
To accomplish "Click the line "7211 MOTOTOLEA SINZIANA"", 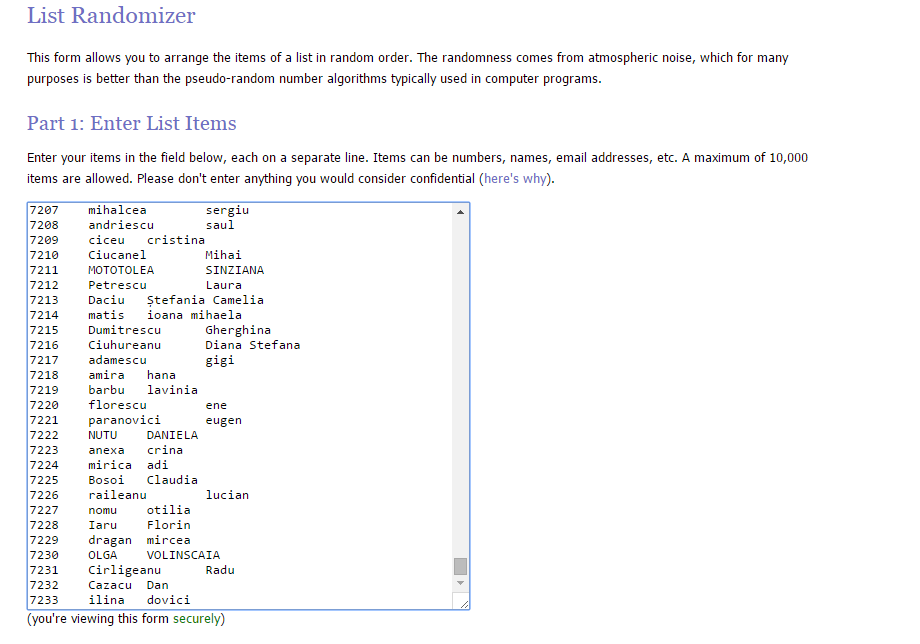I will [x=147, y=270].
